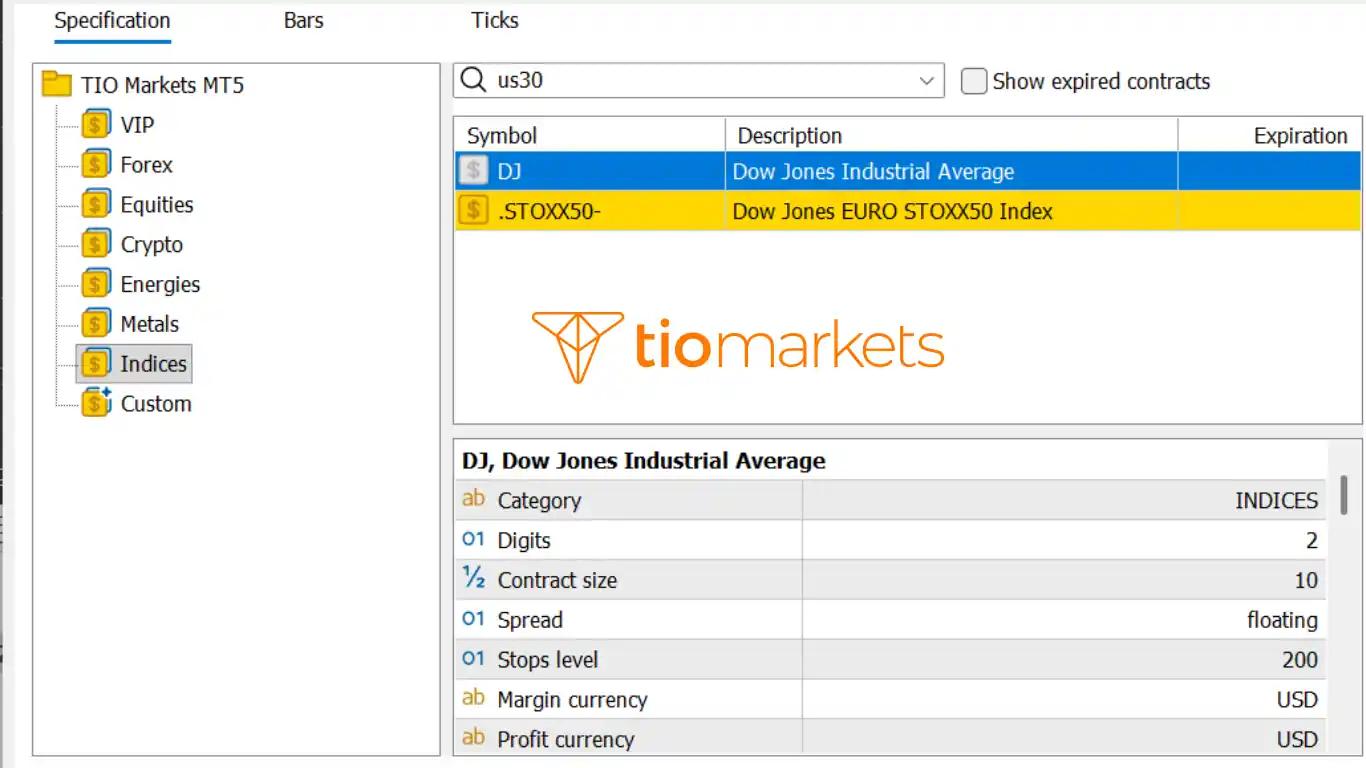Screen dimensions: 1366x768
Task: Open the symbol search dropdown arrow
Action: 927,81
